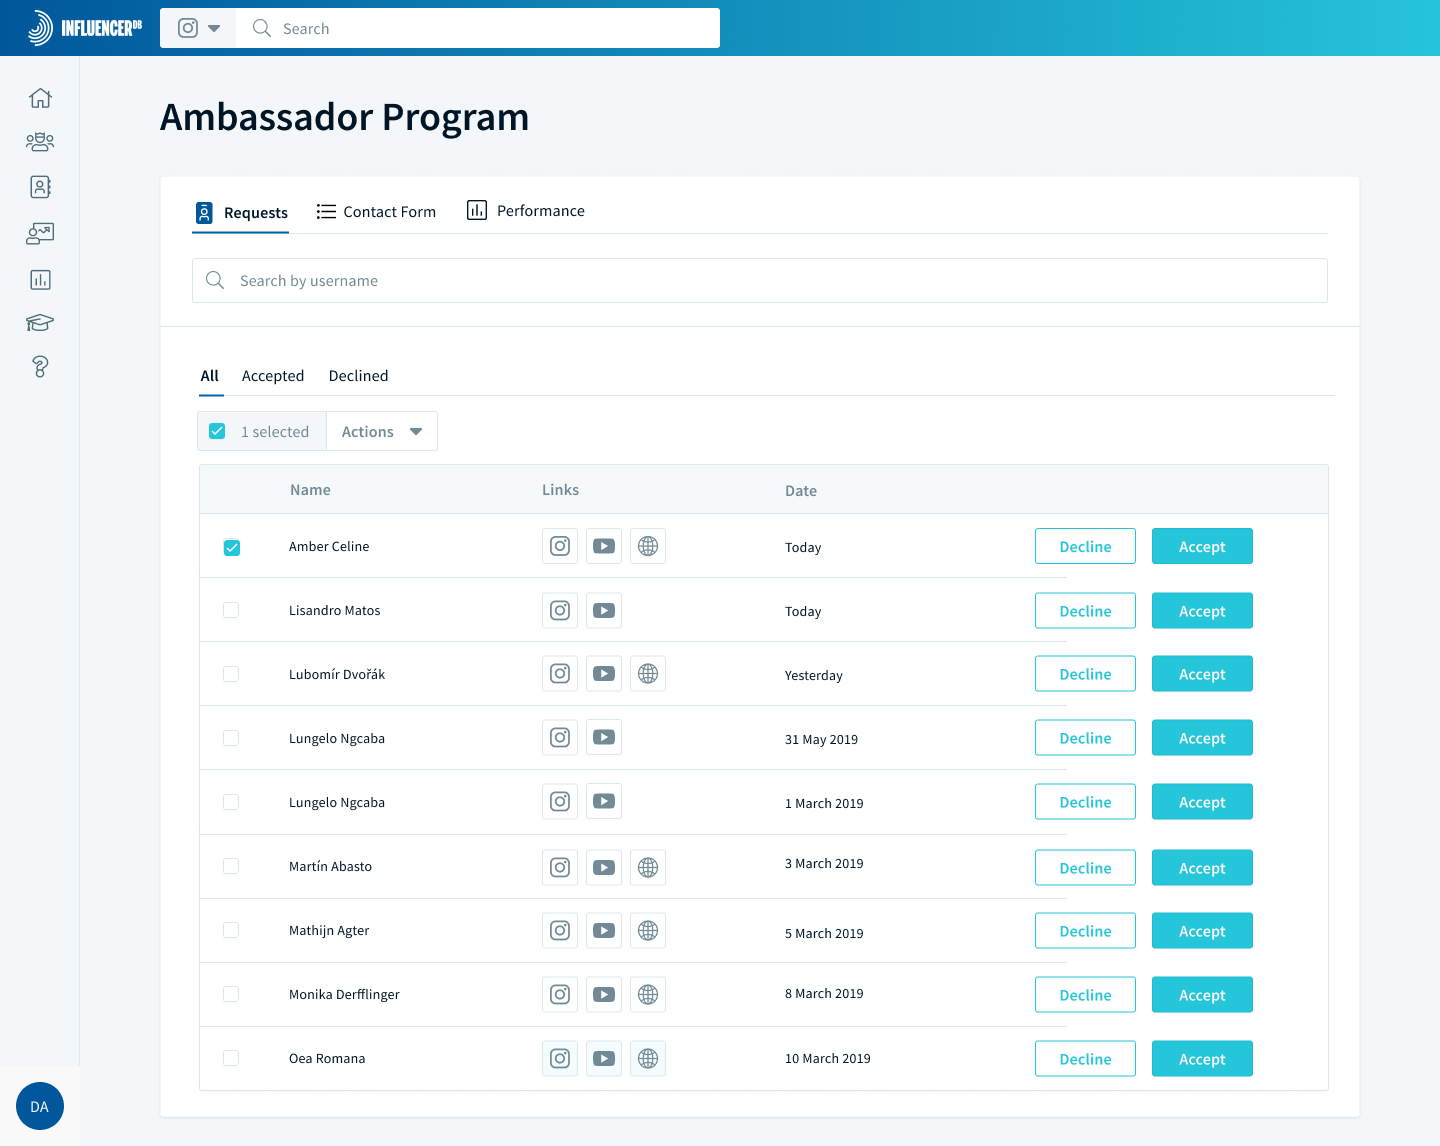Open YouTube link in 1 March 2019 row
This screenshot has width=1440, height=1146.
coord(604,802)
